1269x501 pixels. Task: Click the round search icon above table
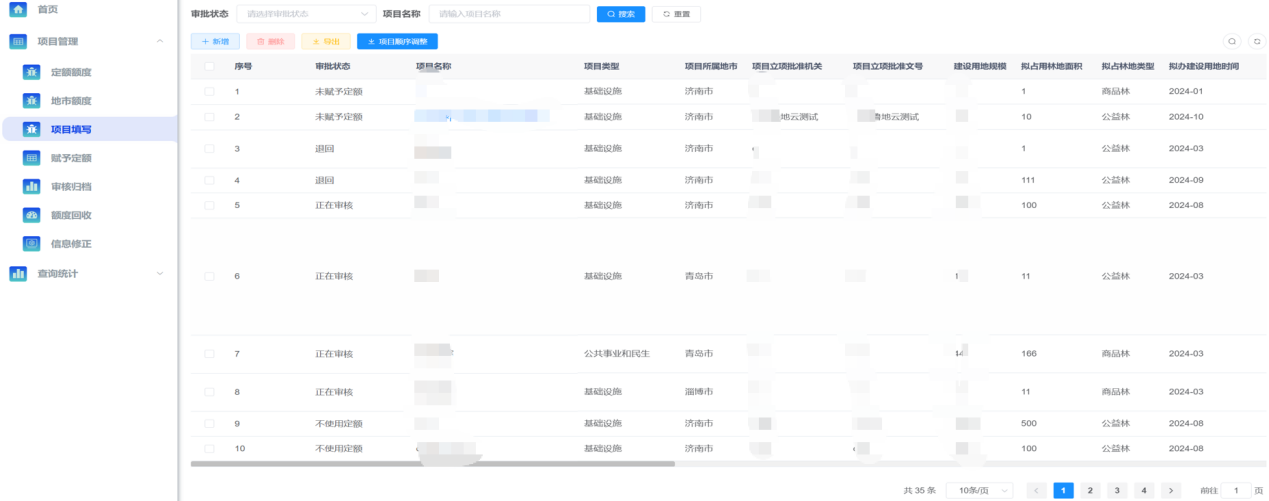[x=1232, y=42]
